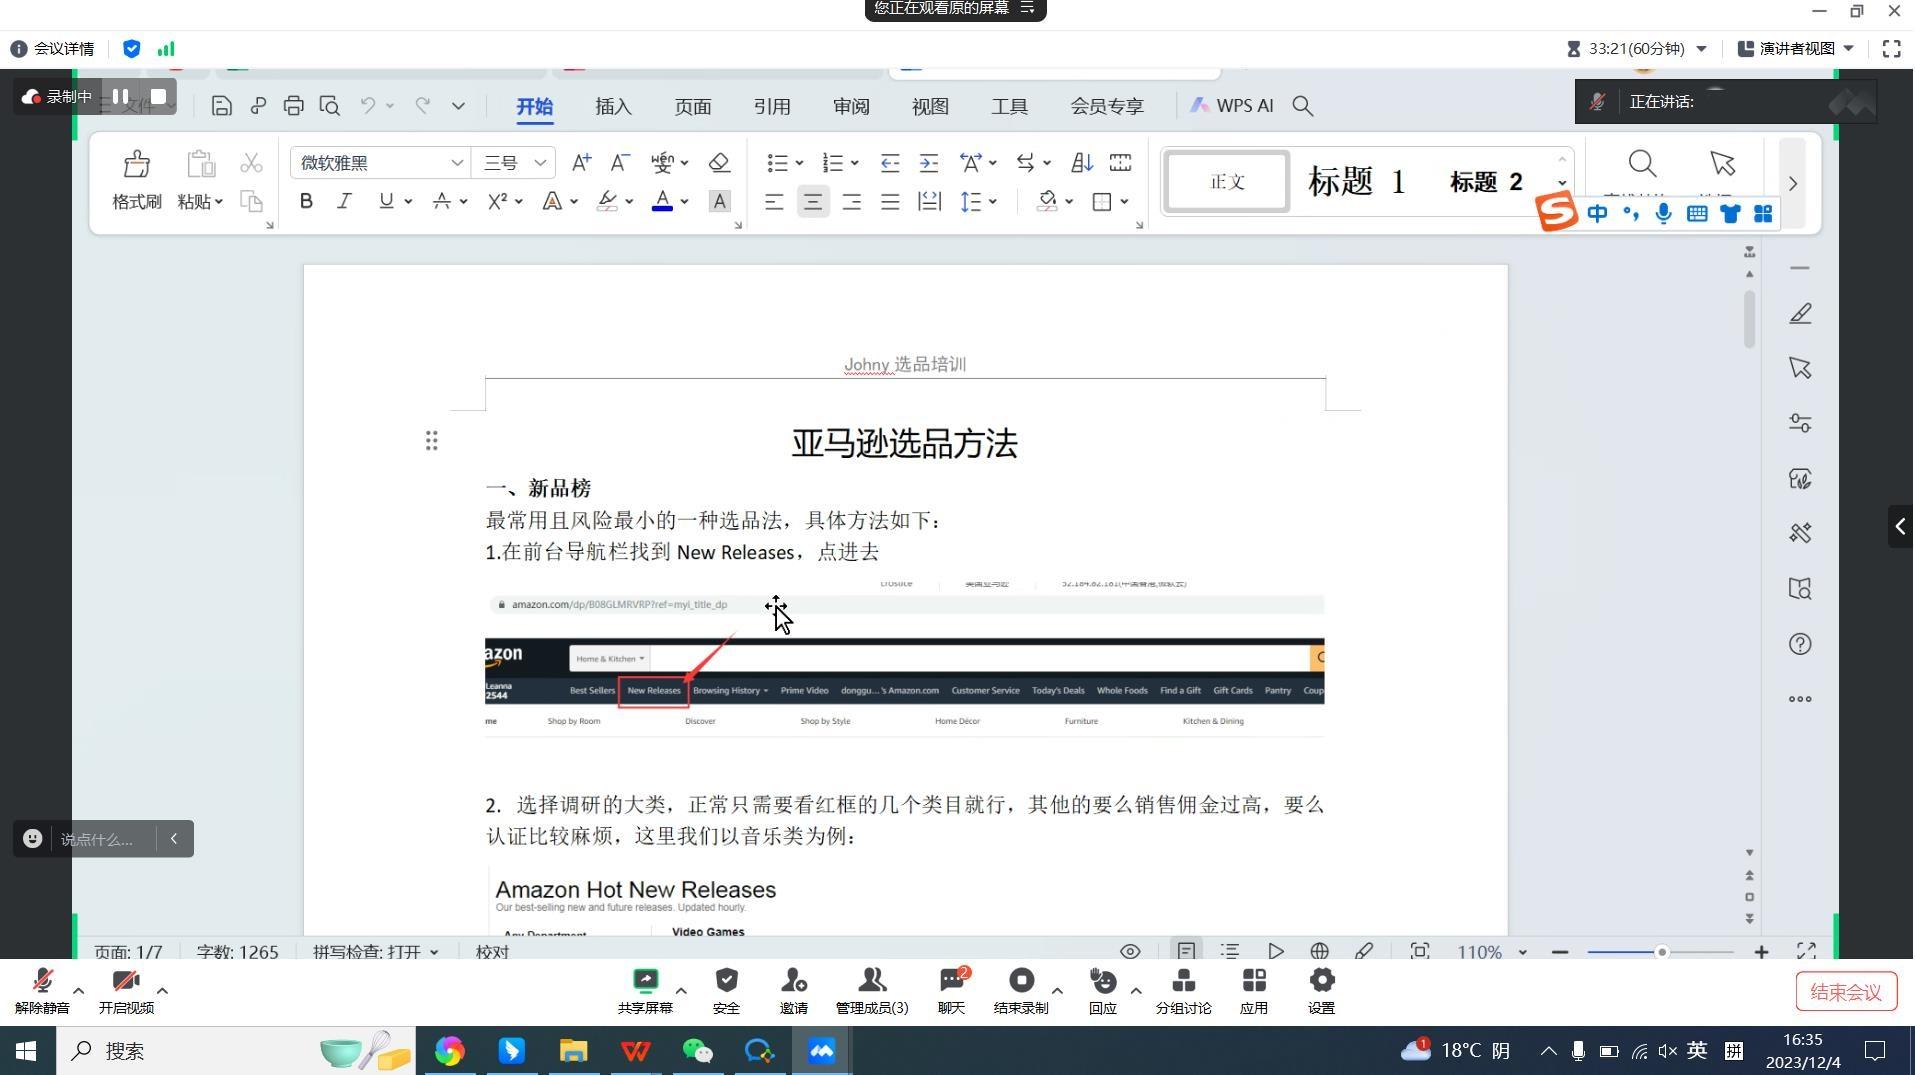Click the 共享屏幕 (Share screen) button
Image resolution: width=1915 pixels, height=1075 pixels.
(x=646, y=991)
